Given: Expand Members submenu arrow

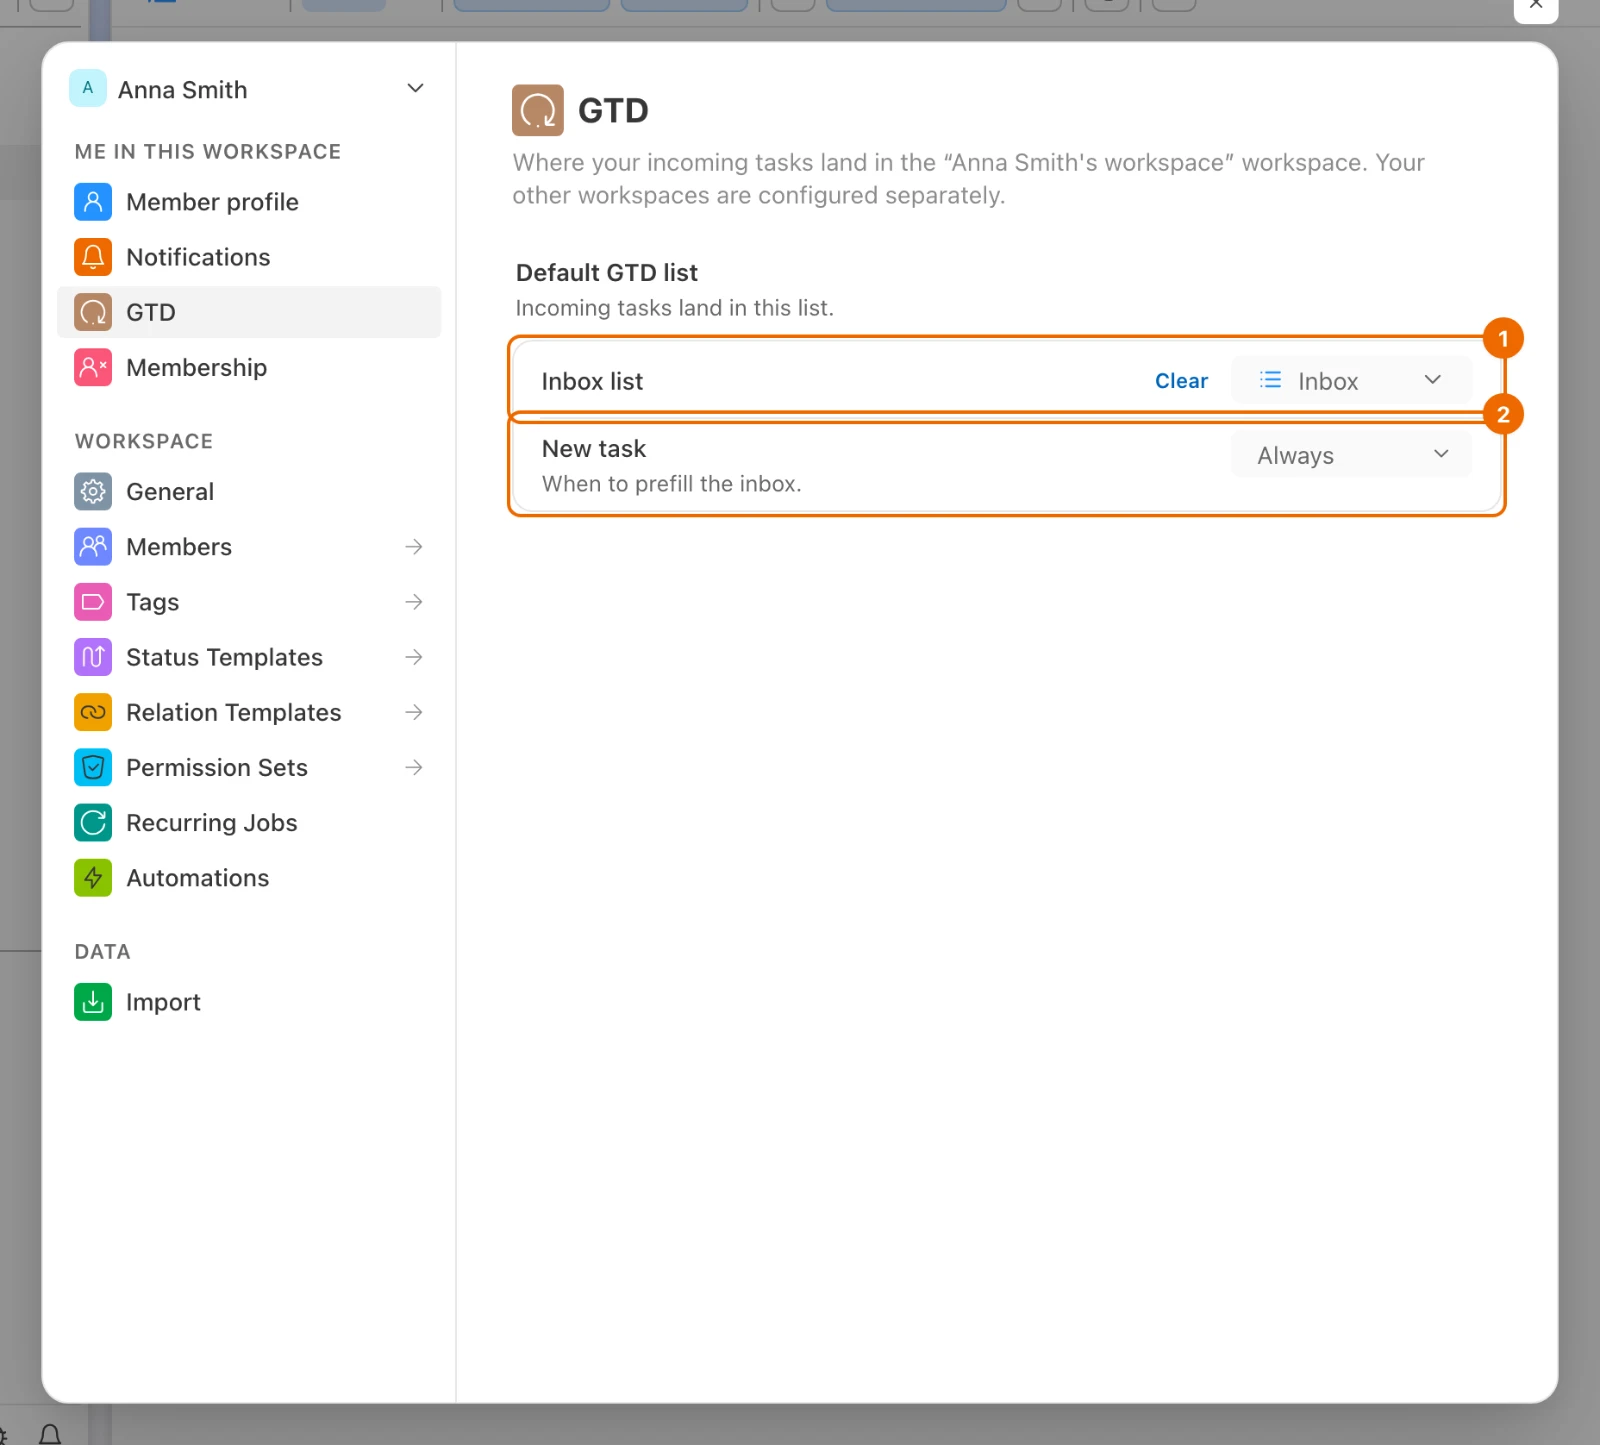Looking at the screenshot, I should pyautogui.click(x=414, y=546).
